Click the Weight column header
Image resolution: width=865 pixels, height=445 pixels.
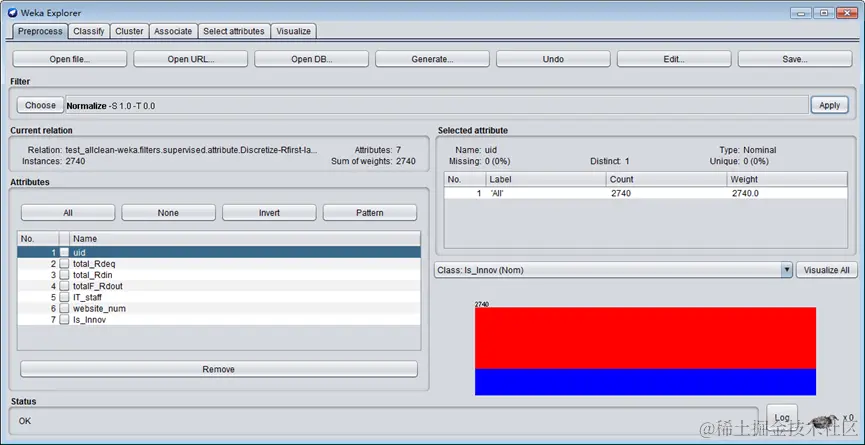pyautogui.click(x=787, y=179)
